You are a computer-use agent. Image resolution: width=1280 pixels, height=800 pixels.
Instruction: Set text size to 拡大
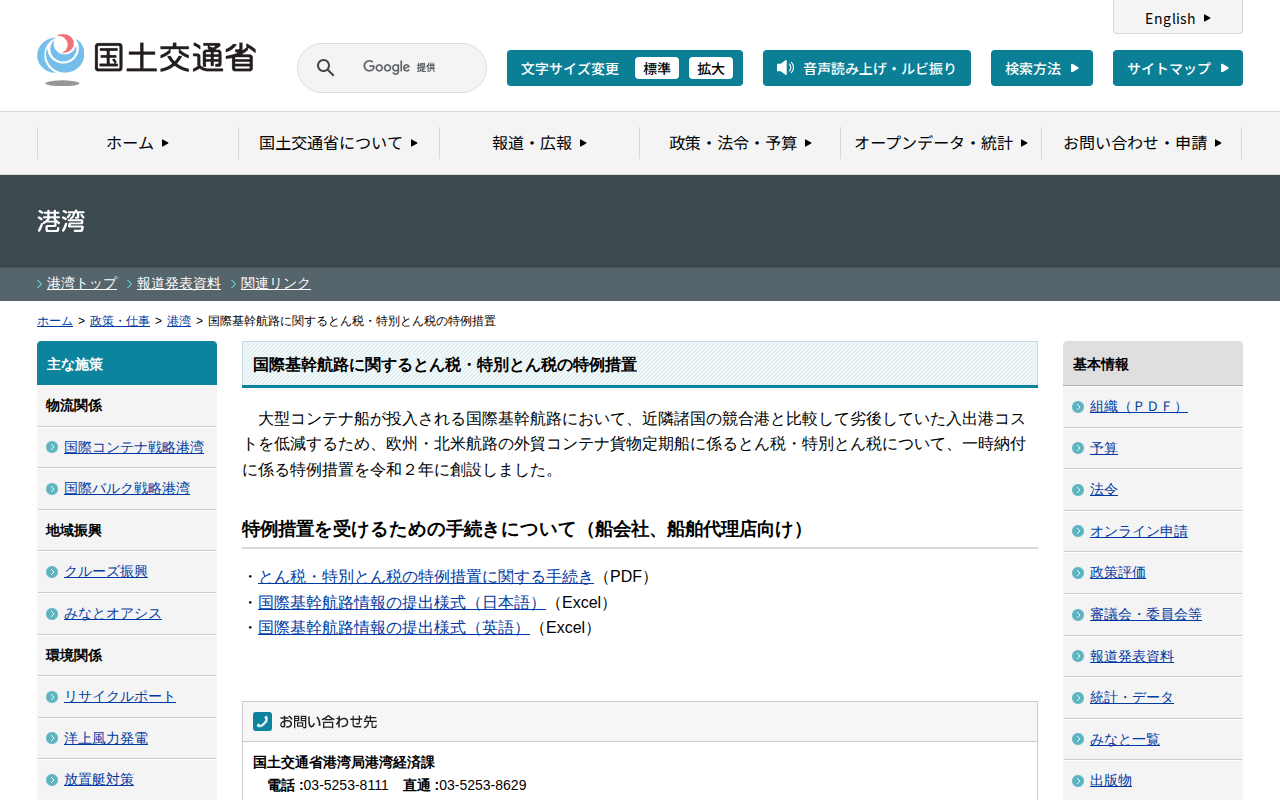click(711, 68)
